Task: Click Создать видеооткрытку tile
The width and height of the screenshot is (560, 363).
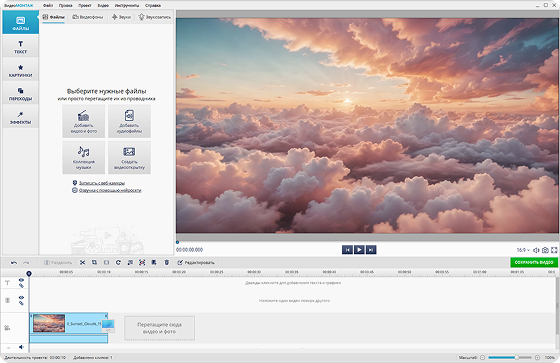Action: [129, 158]
